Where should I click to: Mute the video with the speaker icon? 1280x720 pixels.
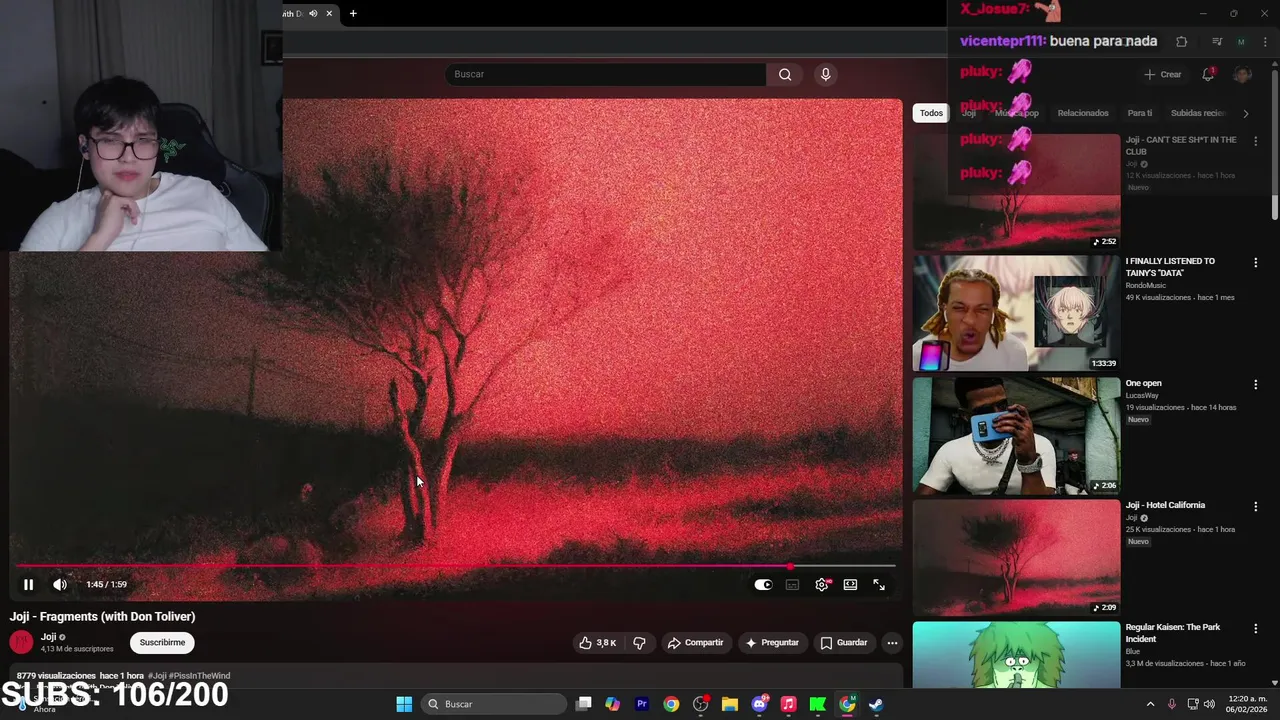point(60,585)
